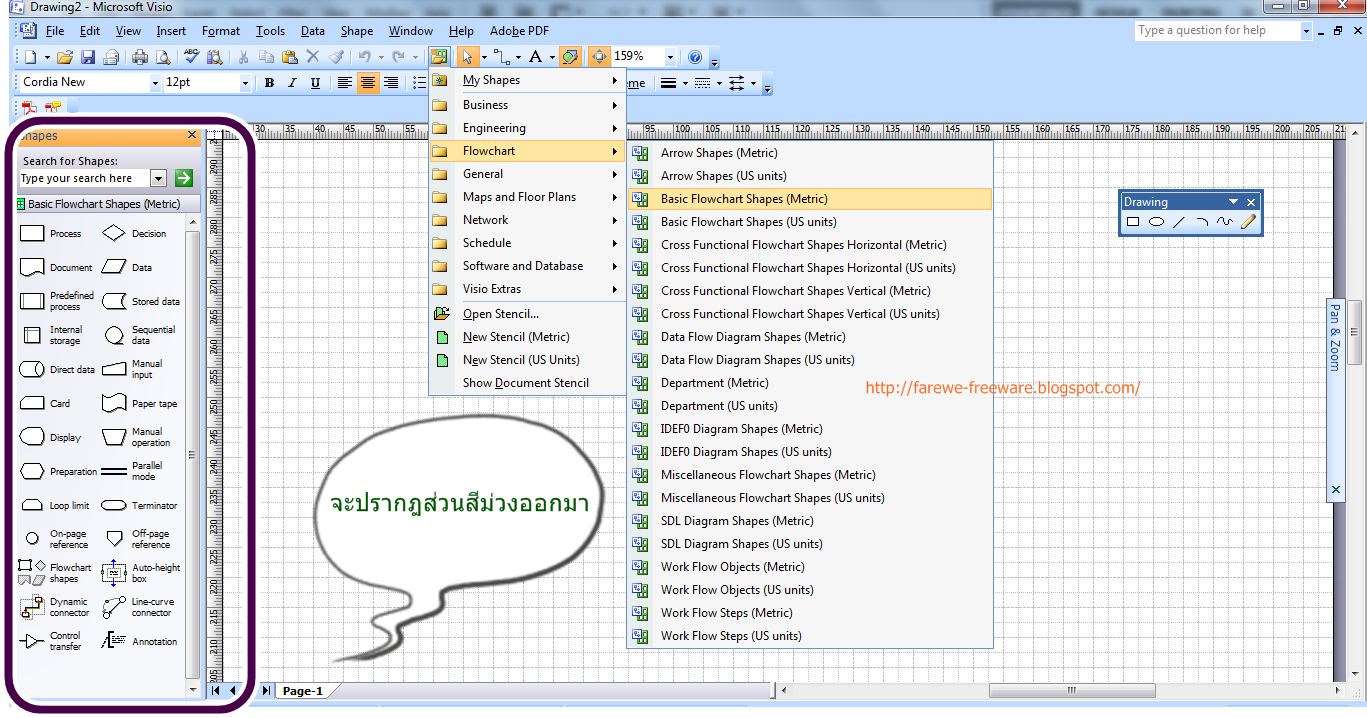1367x718 pixels.
Task: Select the Connector tool icon
Action: (502, 57)
